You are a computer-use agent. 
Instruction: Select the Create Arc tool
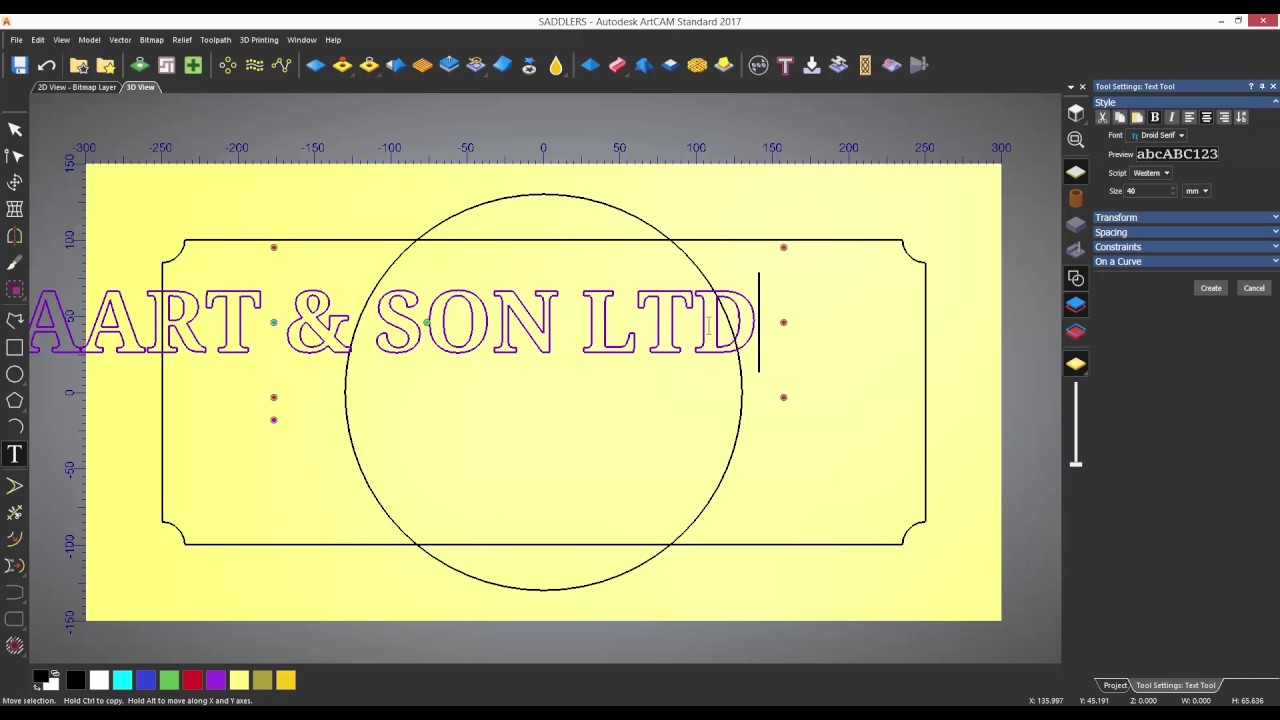[x=15, y=426]
